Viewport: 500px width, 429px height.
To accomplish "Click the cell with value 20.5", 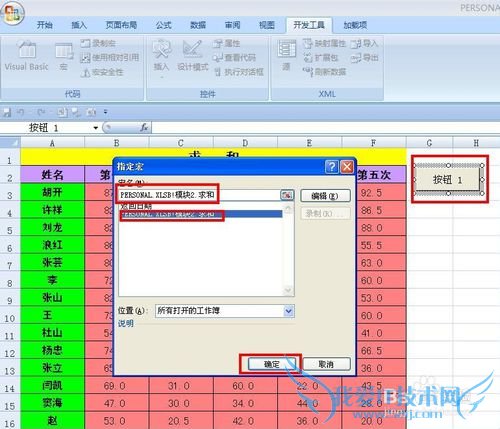I will [181, 421].
